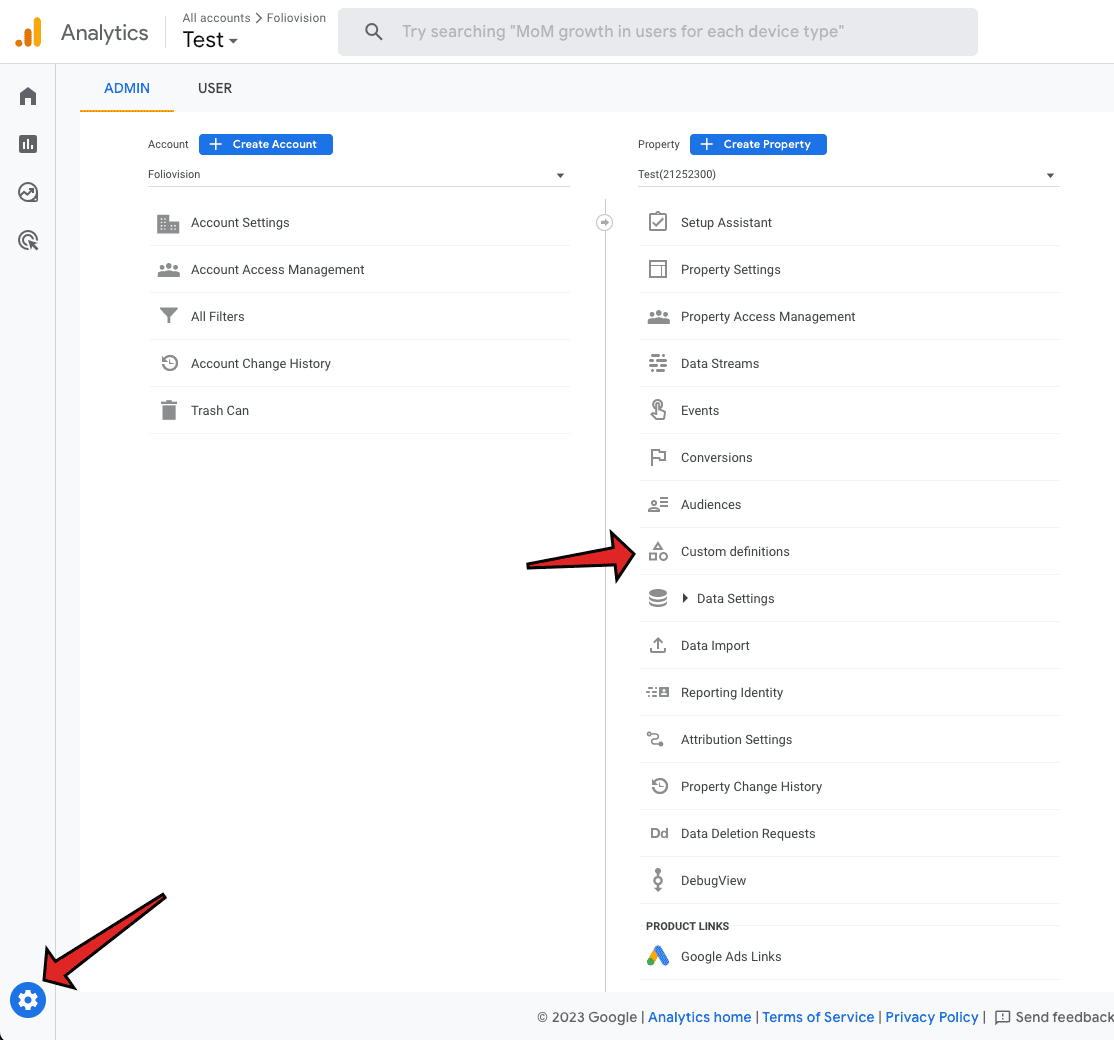This screenshot has height=1040, width=1114.
Task: Click the Property Change History clock icon
Action: tap(659, 786)
